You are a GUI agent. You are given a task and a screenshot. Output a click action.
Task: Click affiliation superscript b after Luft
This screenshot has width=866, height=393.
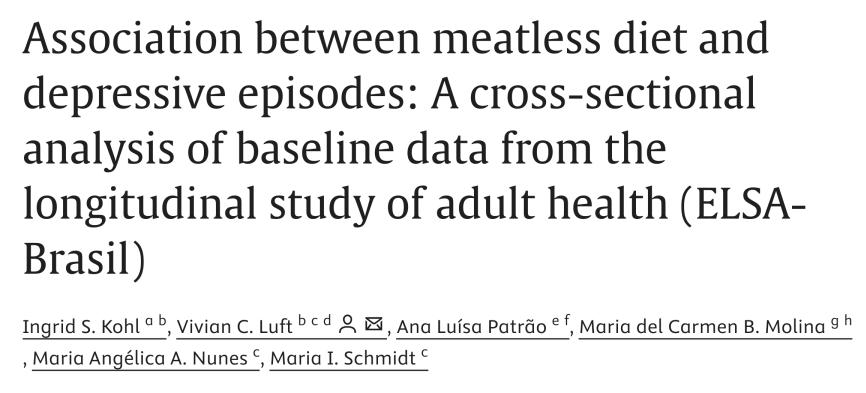[302, 320]
